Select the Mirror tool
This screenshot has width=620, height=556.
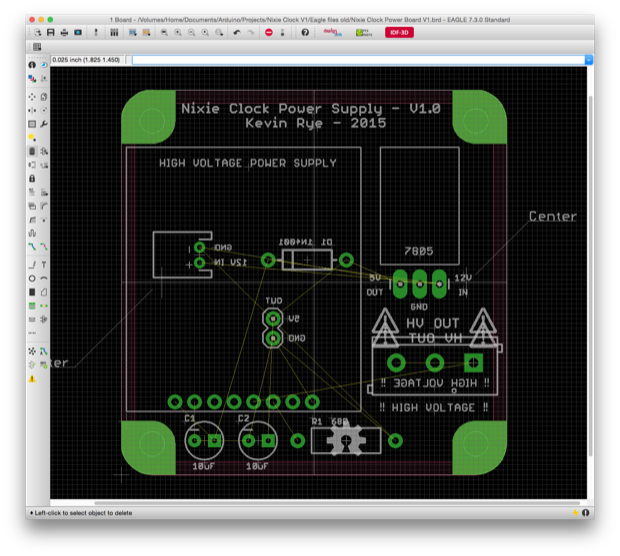[x=32, y=110]
